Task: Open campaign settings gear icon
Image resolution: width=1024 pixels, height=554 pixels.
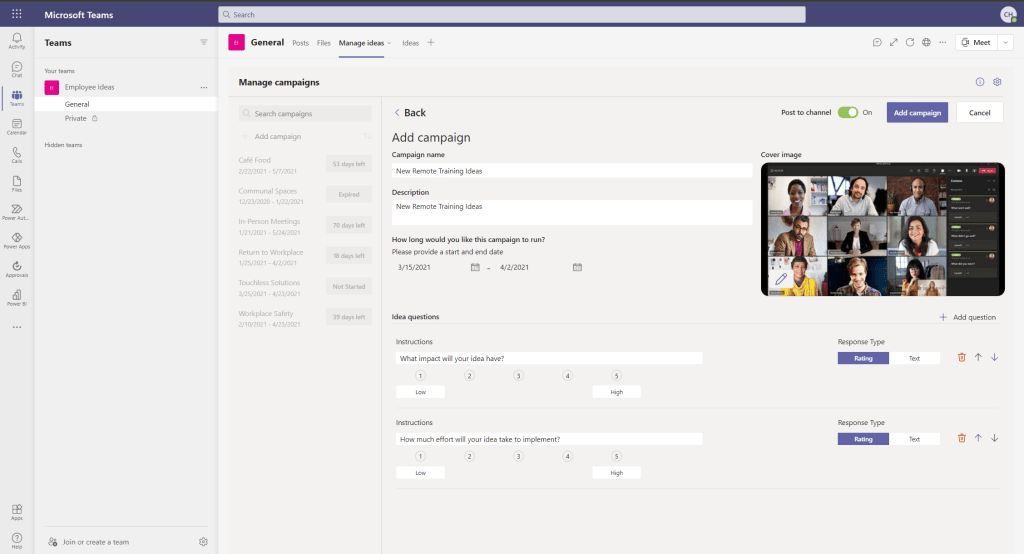Action: pyautogui.click(x=997, y=82)
